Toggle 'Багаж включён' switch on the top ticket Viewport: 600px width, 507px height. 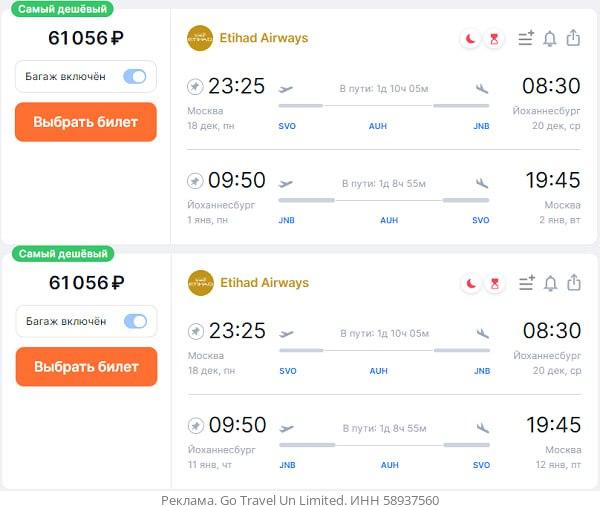pos(135,77)
